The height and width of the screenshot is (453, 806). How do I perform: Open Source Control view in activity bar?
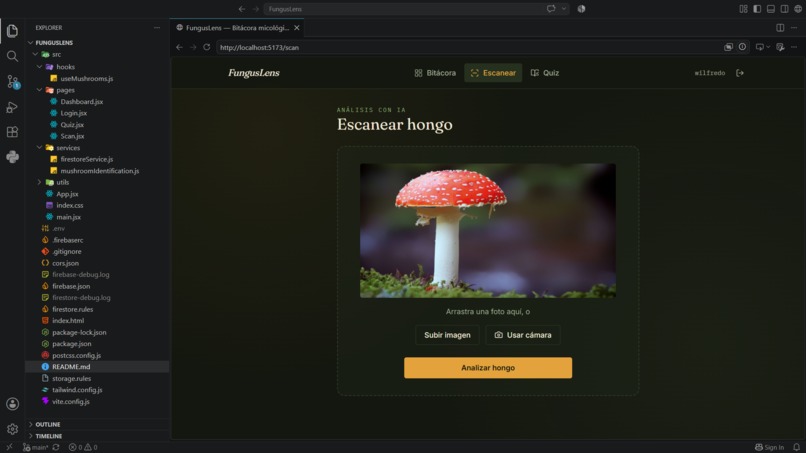12,81
